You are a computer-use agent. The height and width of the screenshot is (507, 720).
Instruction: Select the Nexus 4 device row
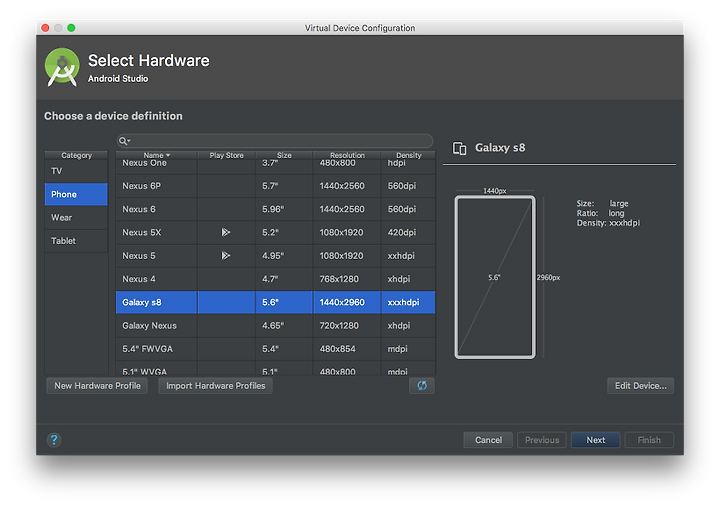tap(276, 279)
